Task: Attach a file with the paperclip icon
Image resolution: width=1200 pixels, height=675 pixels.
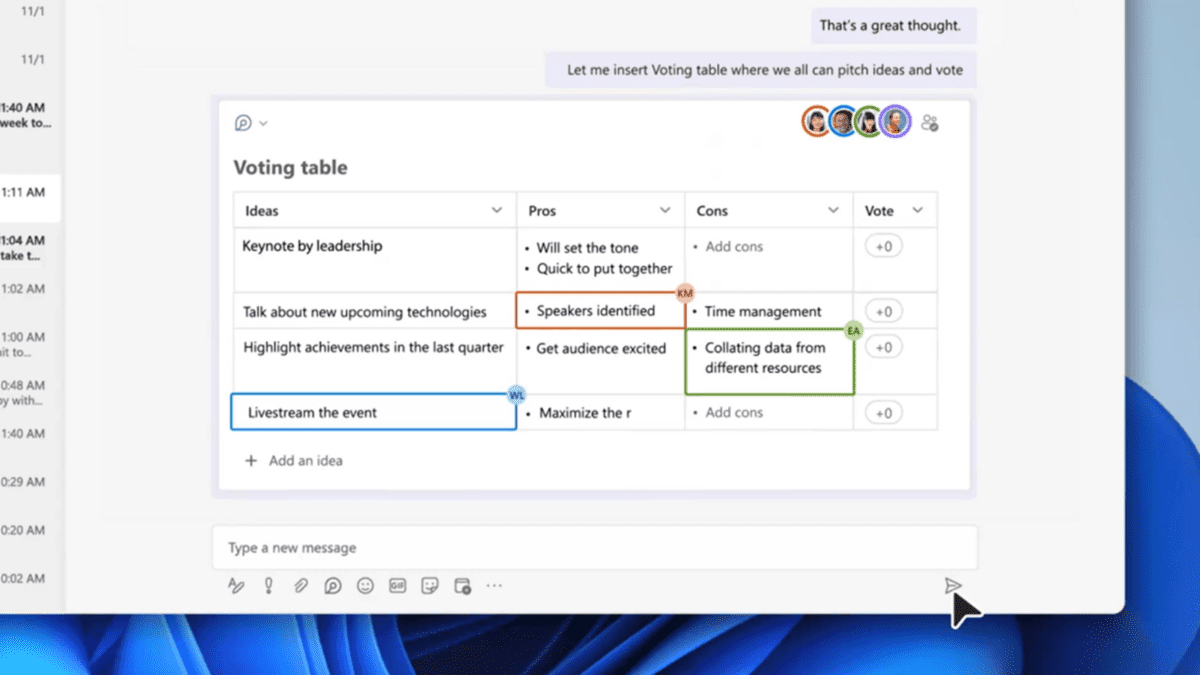Action: click(x=301, y=585)
